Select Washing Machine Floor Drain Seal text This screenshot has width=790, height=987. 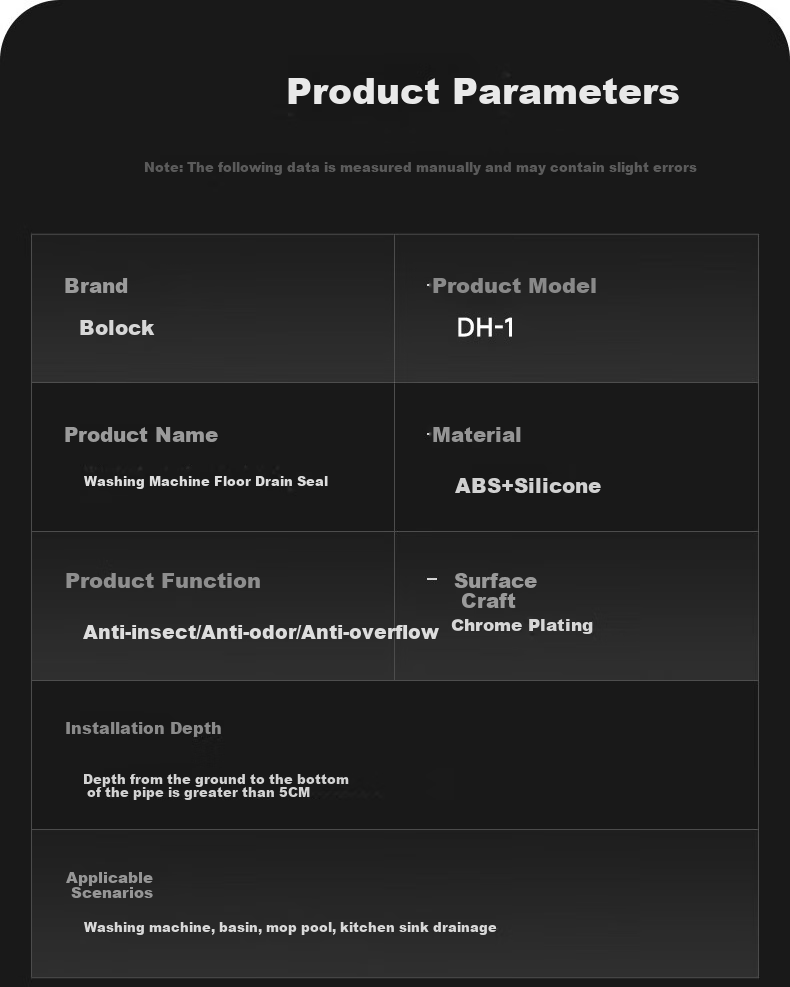pyautogui.click(x=206, y=482)
